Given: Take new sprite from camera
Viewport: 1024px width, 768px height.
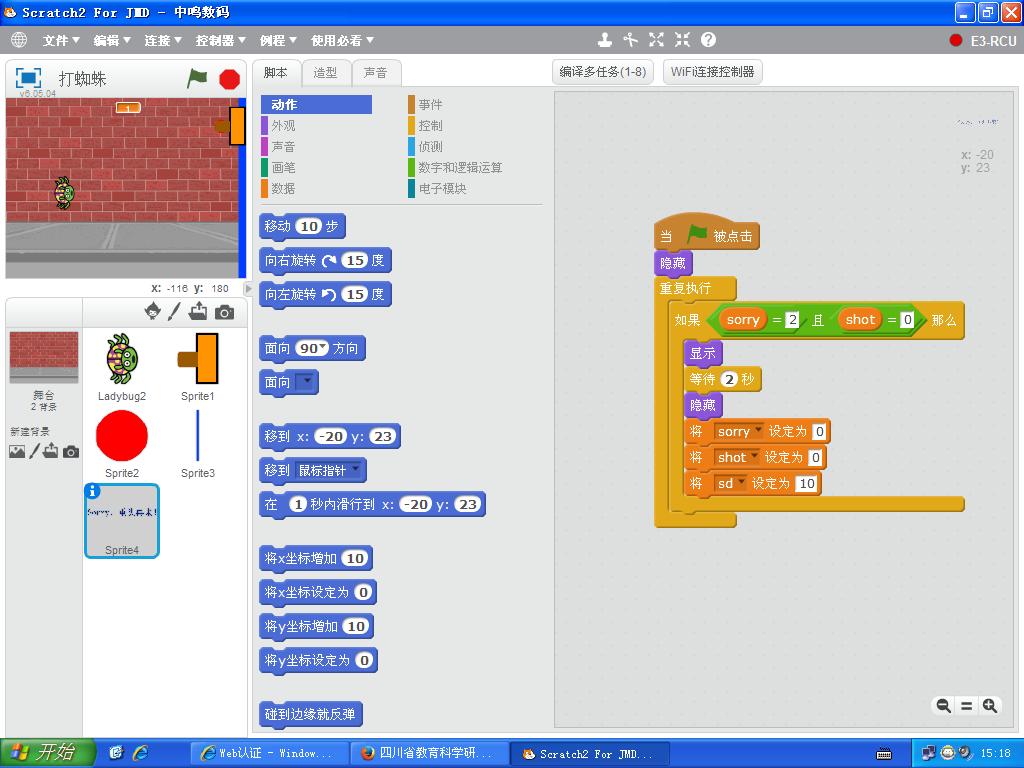Looking at the screenshot, I should pyautogui.click(x=225, y=312).
